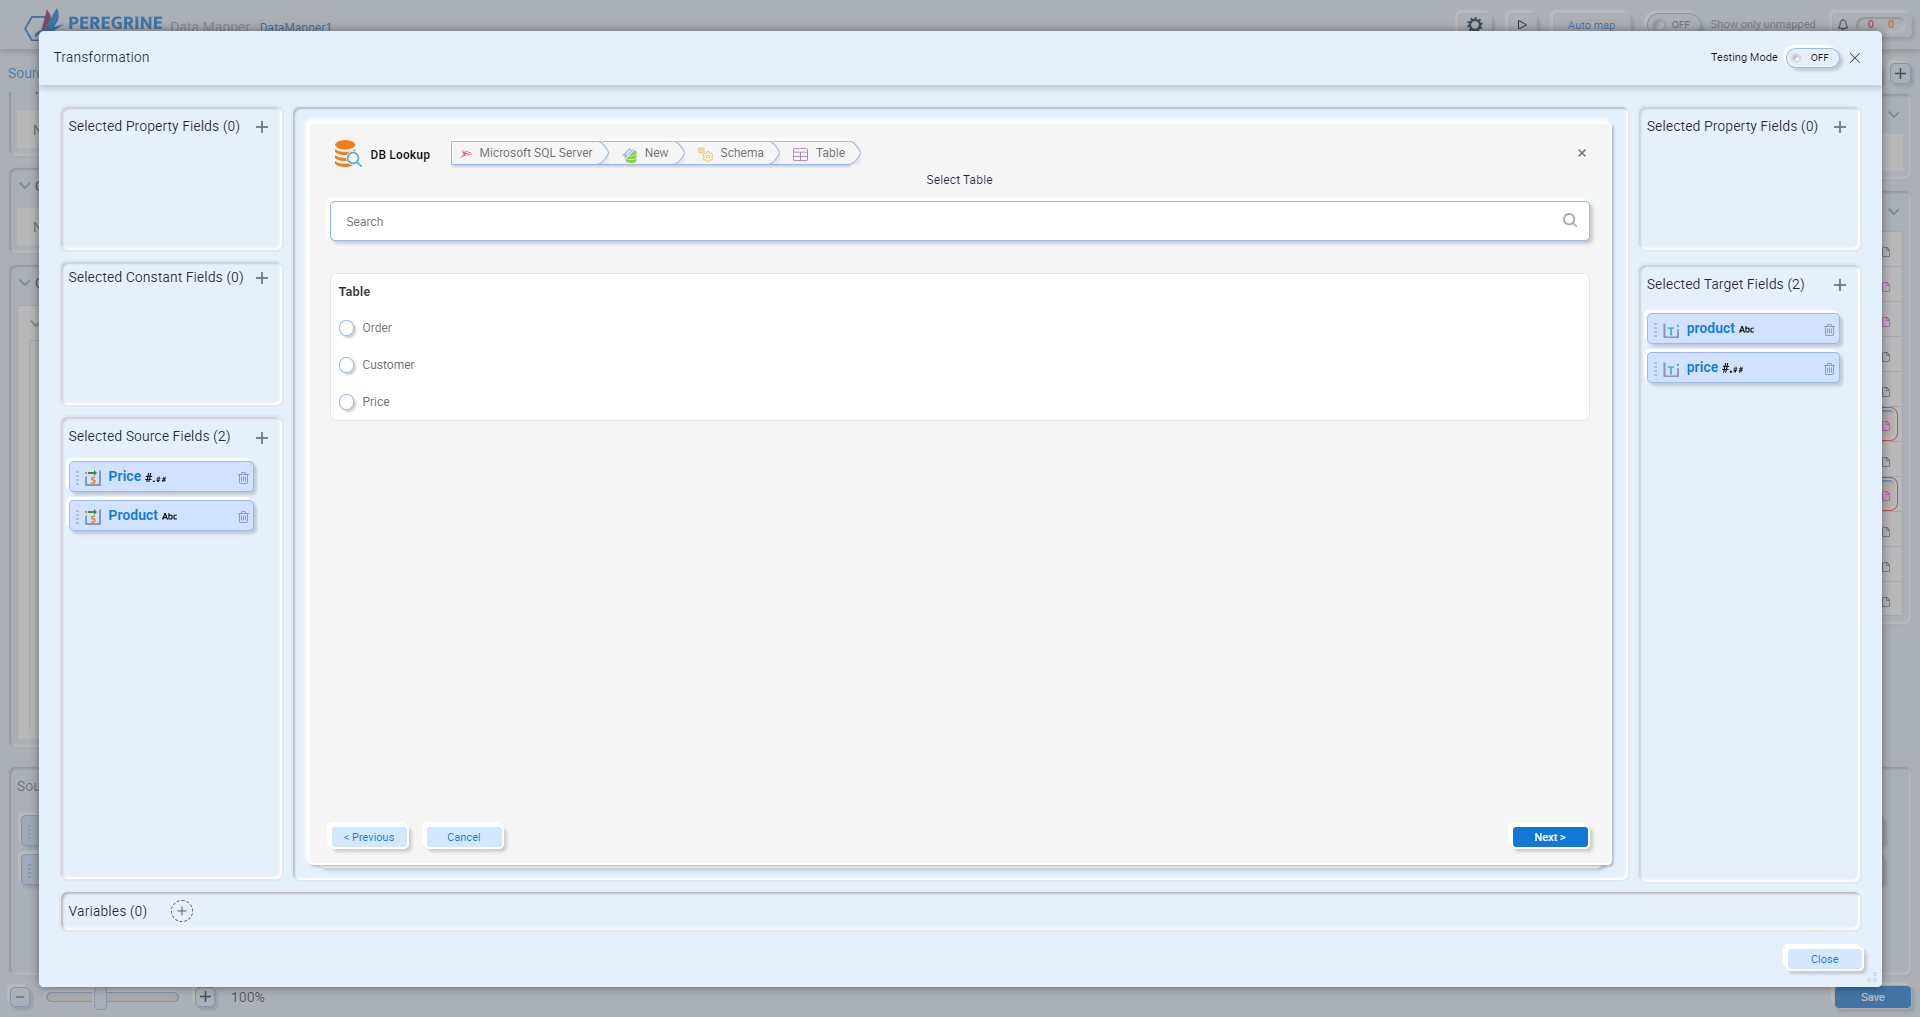The width and height of the screenshot is (1920, 1017).
Task: Toggle Show only unmapped switch
Action: point(1674,24)
